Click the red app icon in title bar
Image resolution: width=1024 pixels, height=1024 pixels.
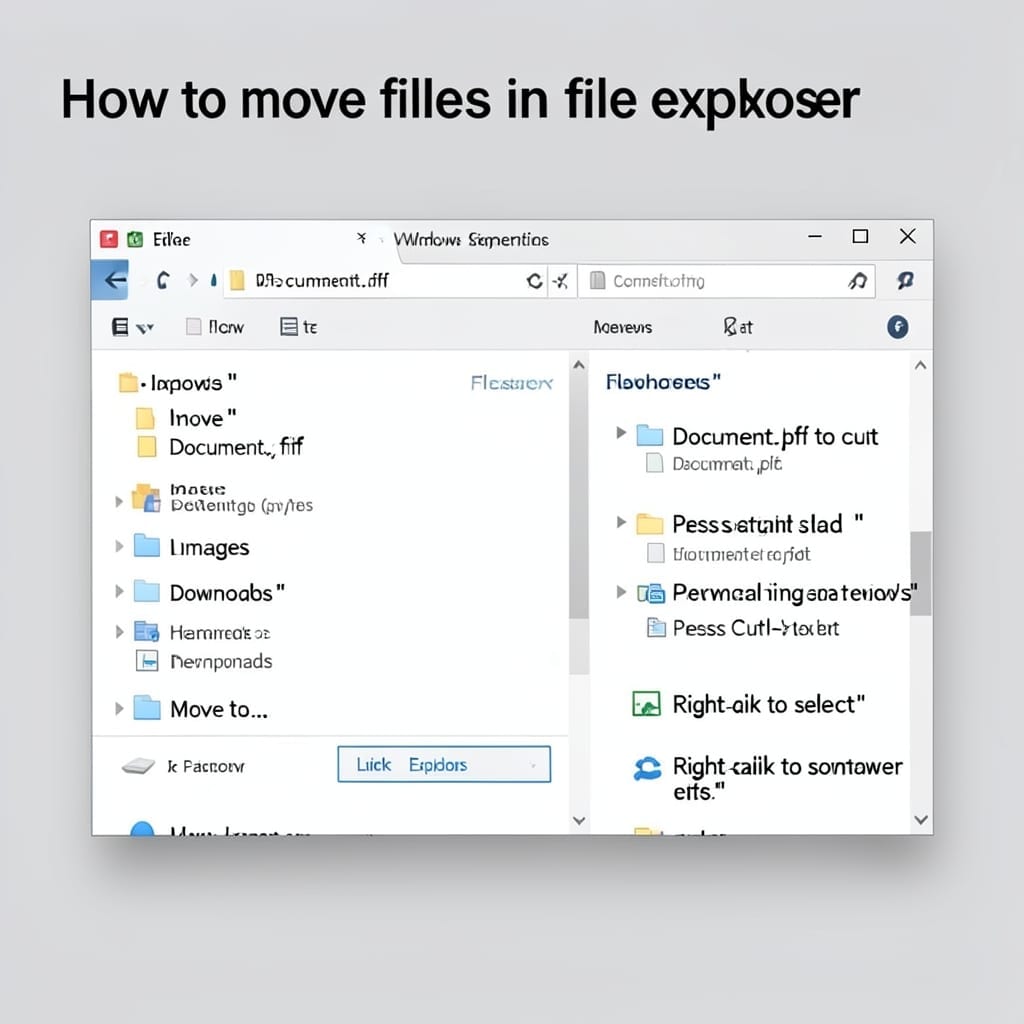tap(108, 239)
